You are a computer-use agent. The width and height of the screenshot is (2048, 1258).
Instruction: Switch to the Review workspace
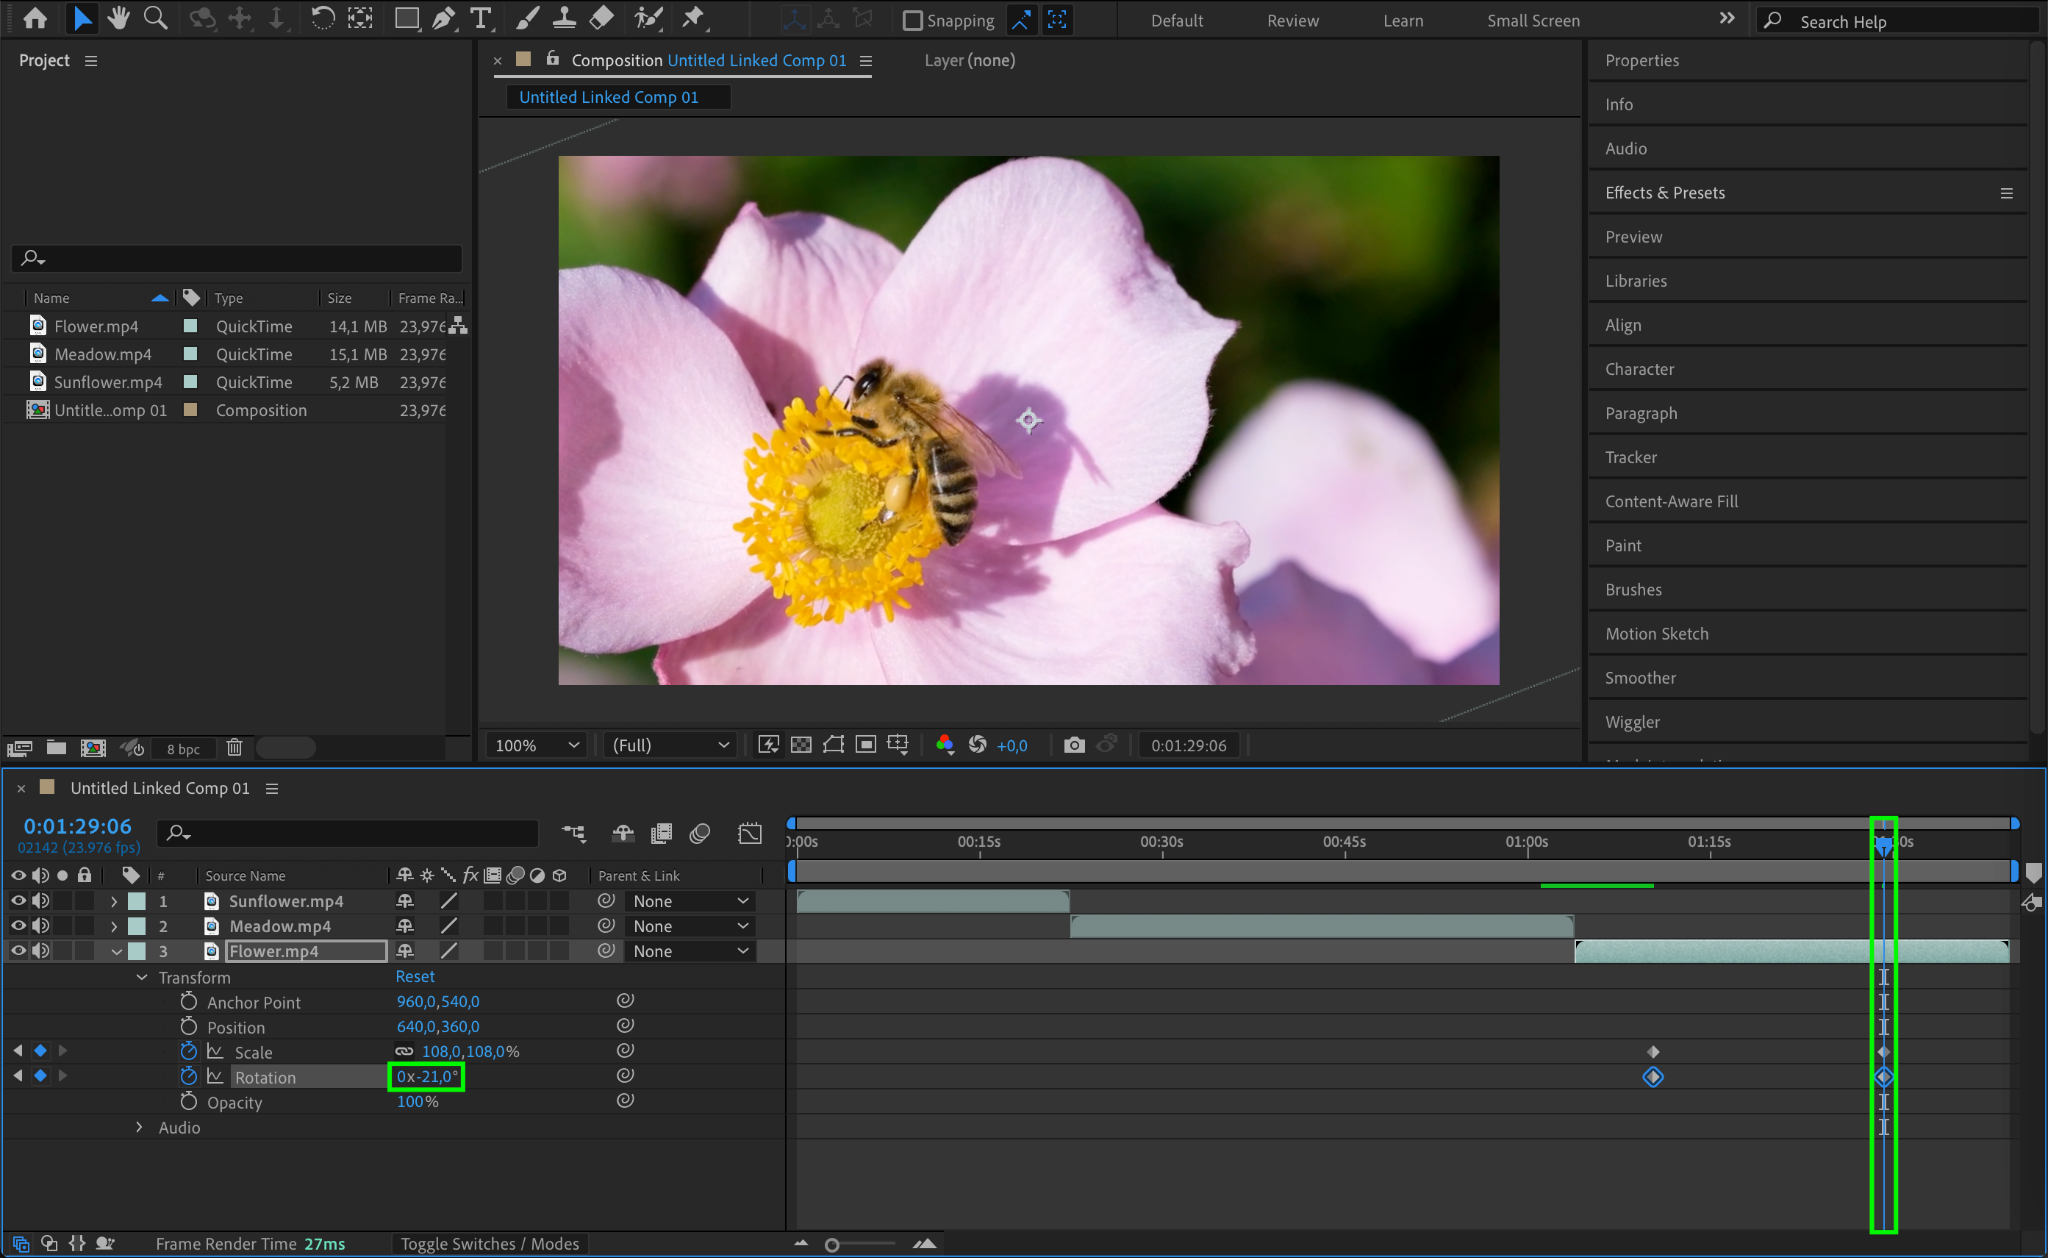click(1292, 20)
